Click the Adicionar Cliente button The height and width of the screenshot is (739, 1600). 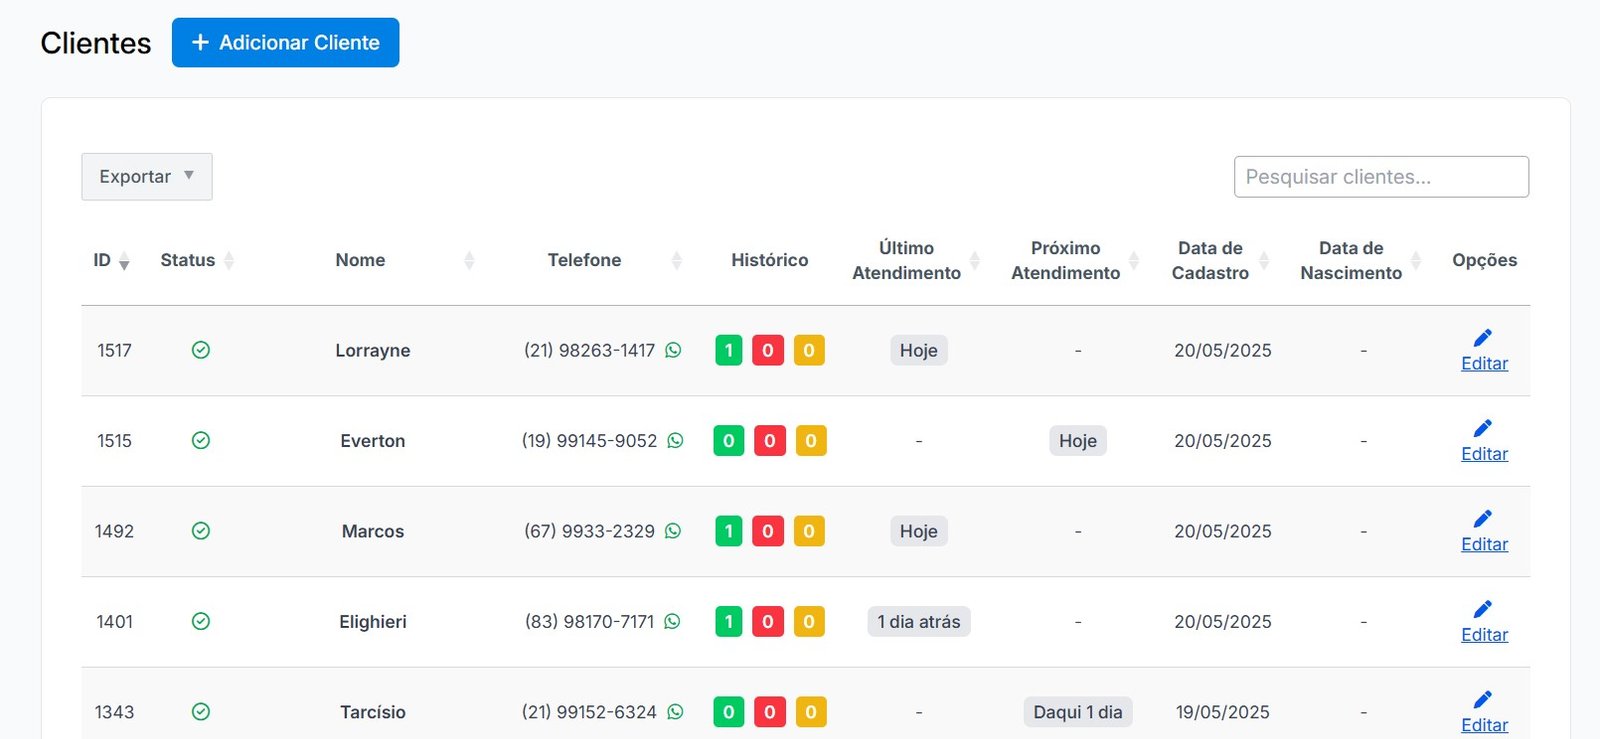pyautogui.click(x=285, y=43)
